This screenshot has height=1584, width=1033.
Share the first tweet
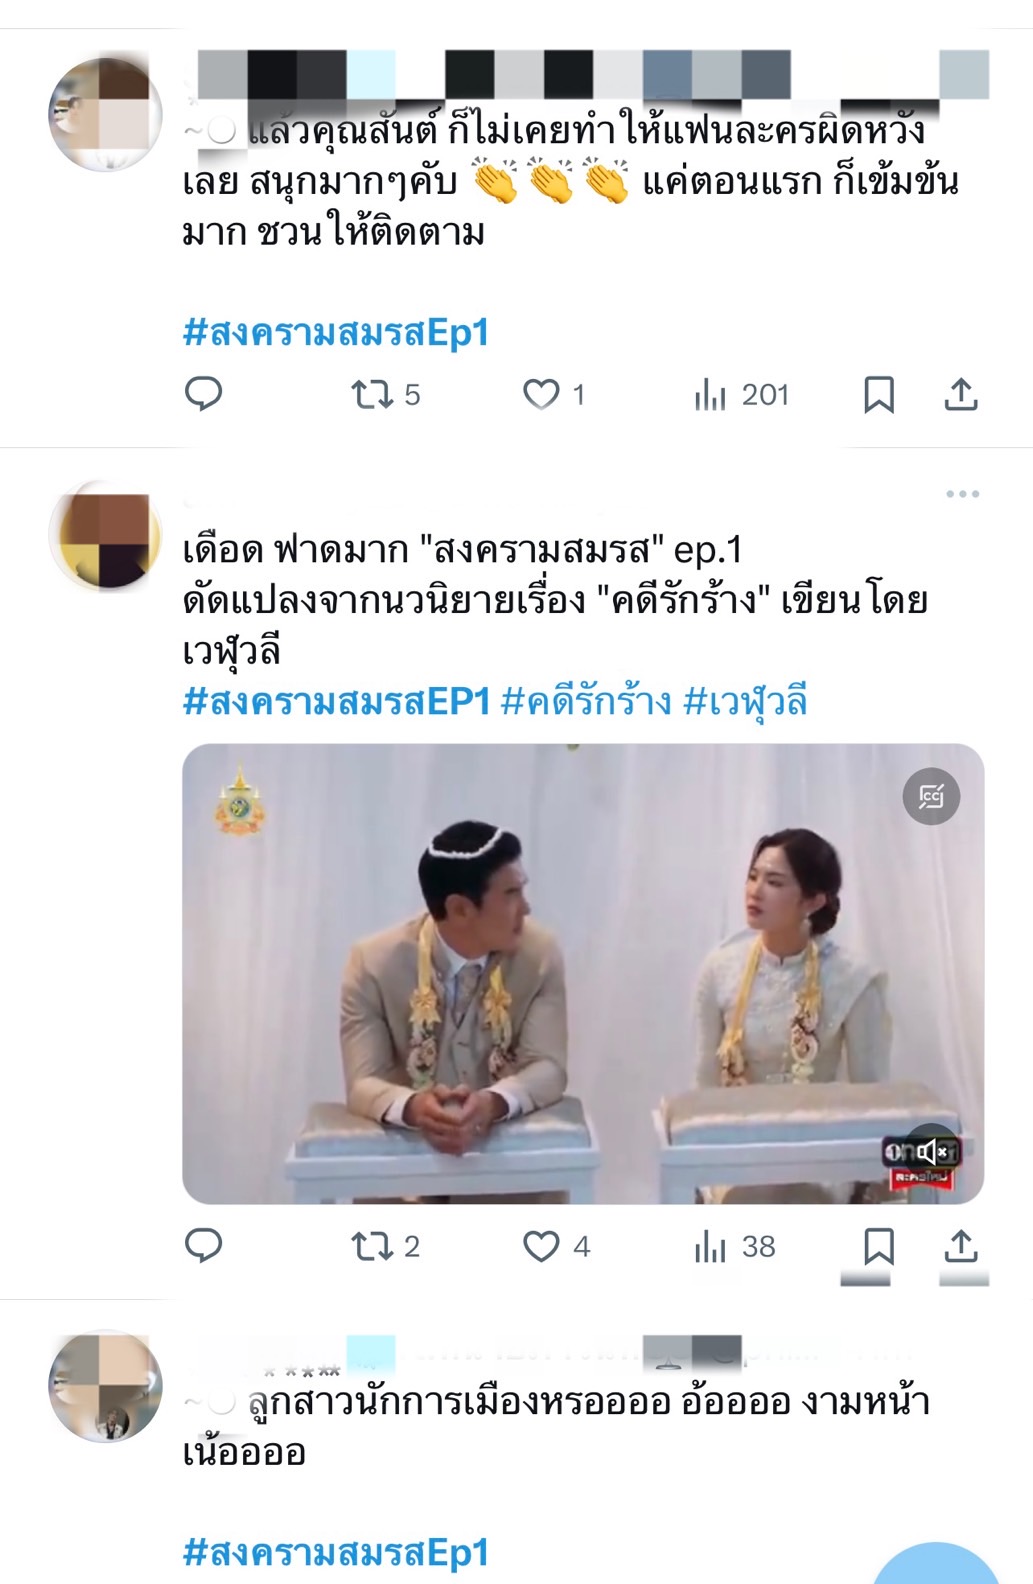click(961, 394)
